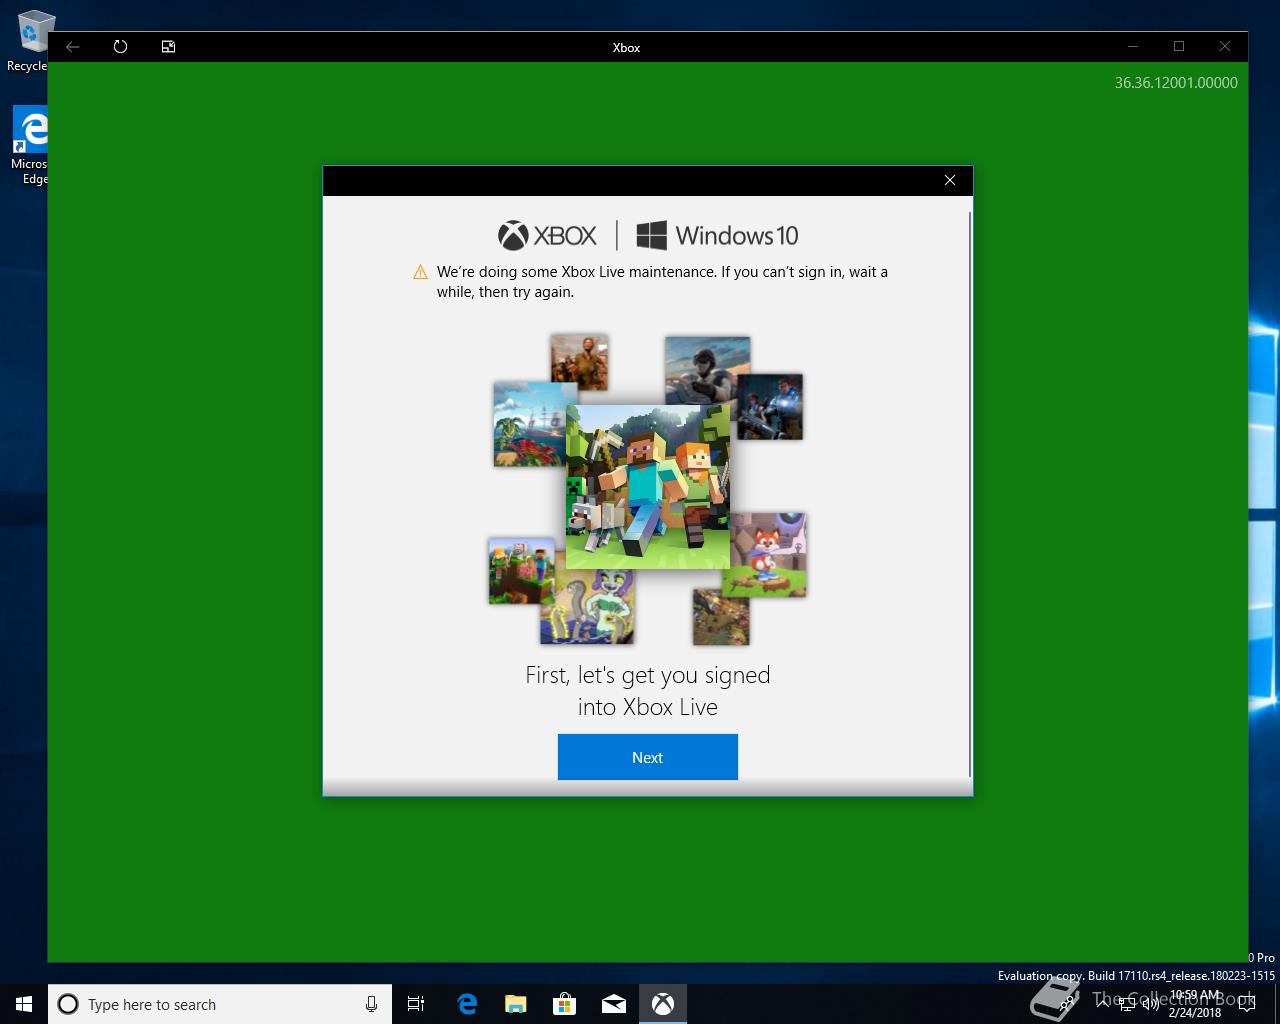1280x1024 pixels.
Task: Open the Mail app from the taskbar
Action: pyautogui.click(x=614, y=1004)
